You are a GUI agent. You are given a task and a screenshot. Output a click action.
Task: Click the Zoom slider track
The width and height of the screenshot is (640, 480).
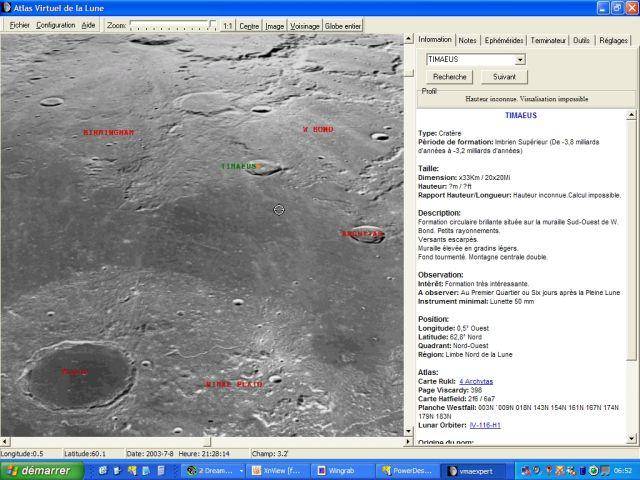tap(173, 25)
